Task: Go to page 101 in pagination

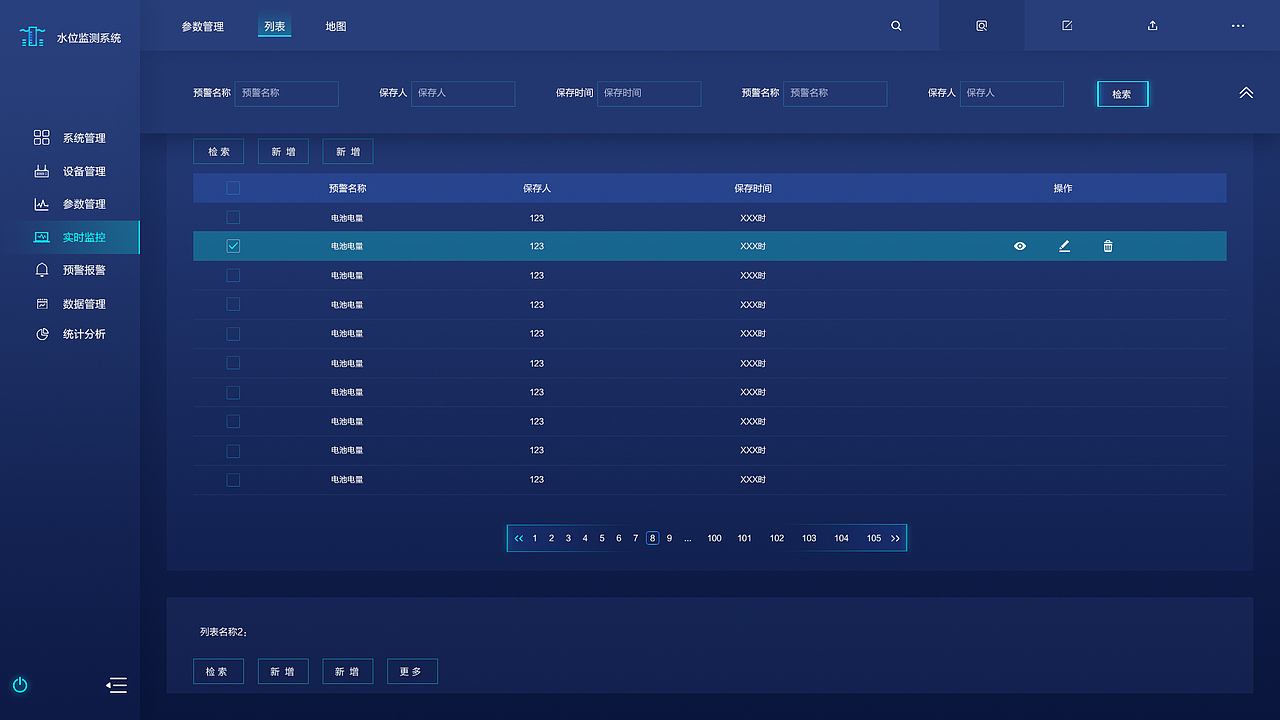Action: [x=744, y=538]
